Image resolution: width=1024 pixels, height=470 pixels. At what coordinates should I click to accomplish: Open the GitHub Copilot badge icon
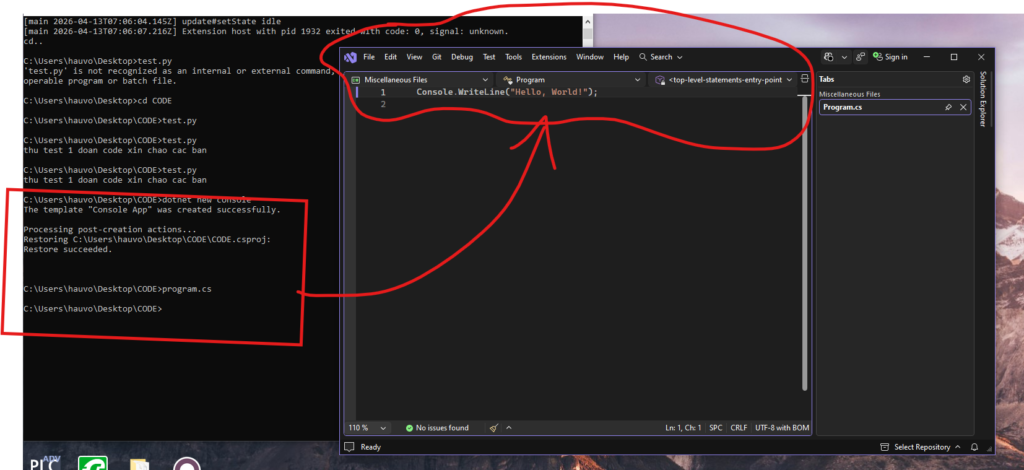[828, 57]
